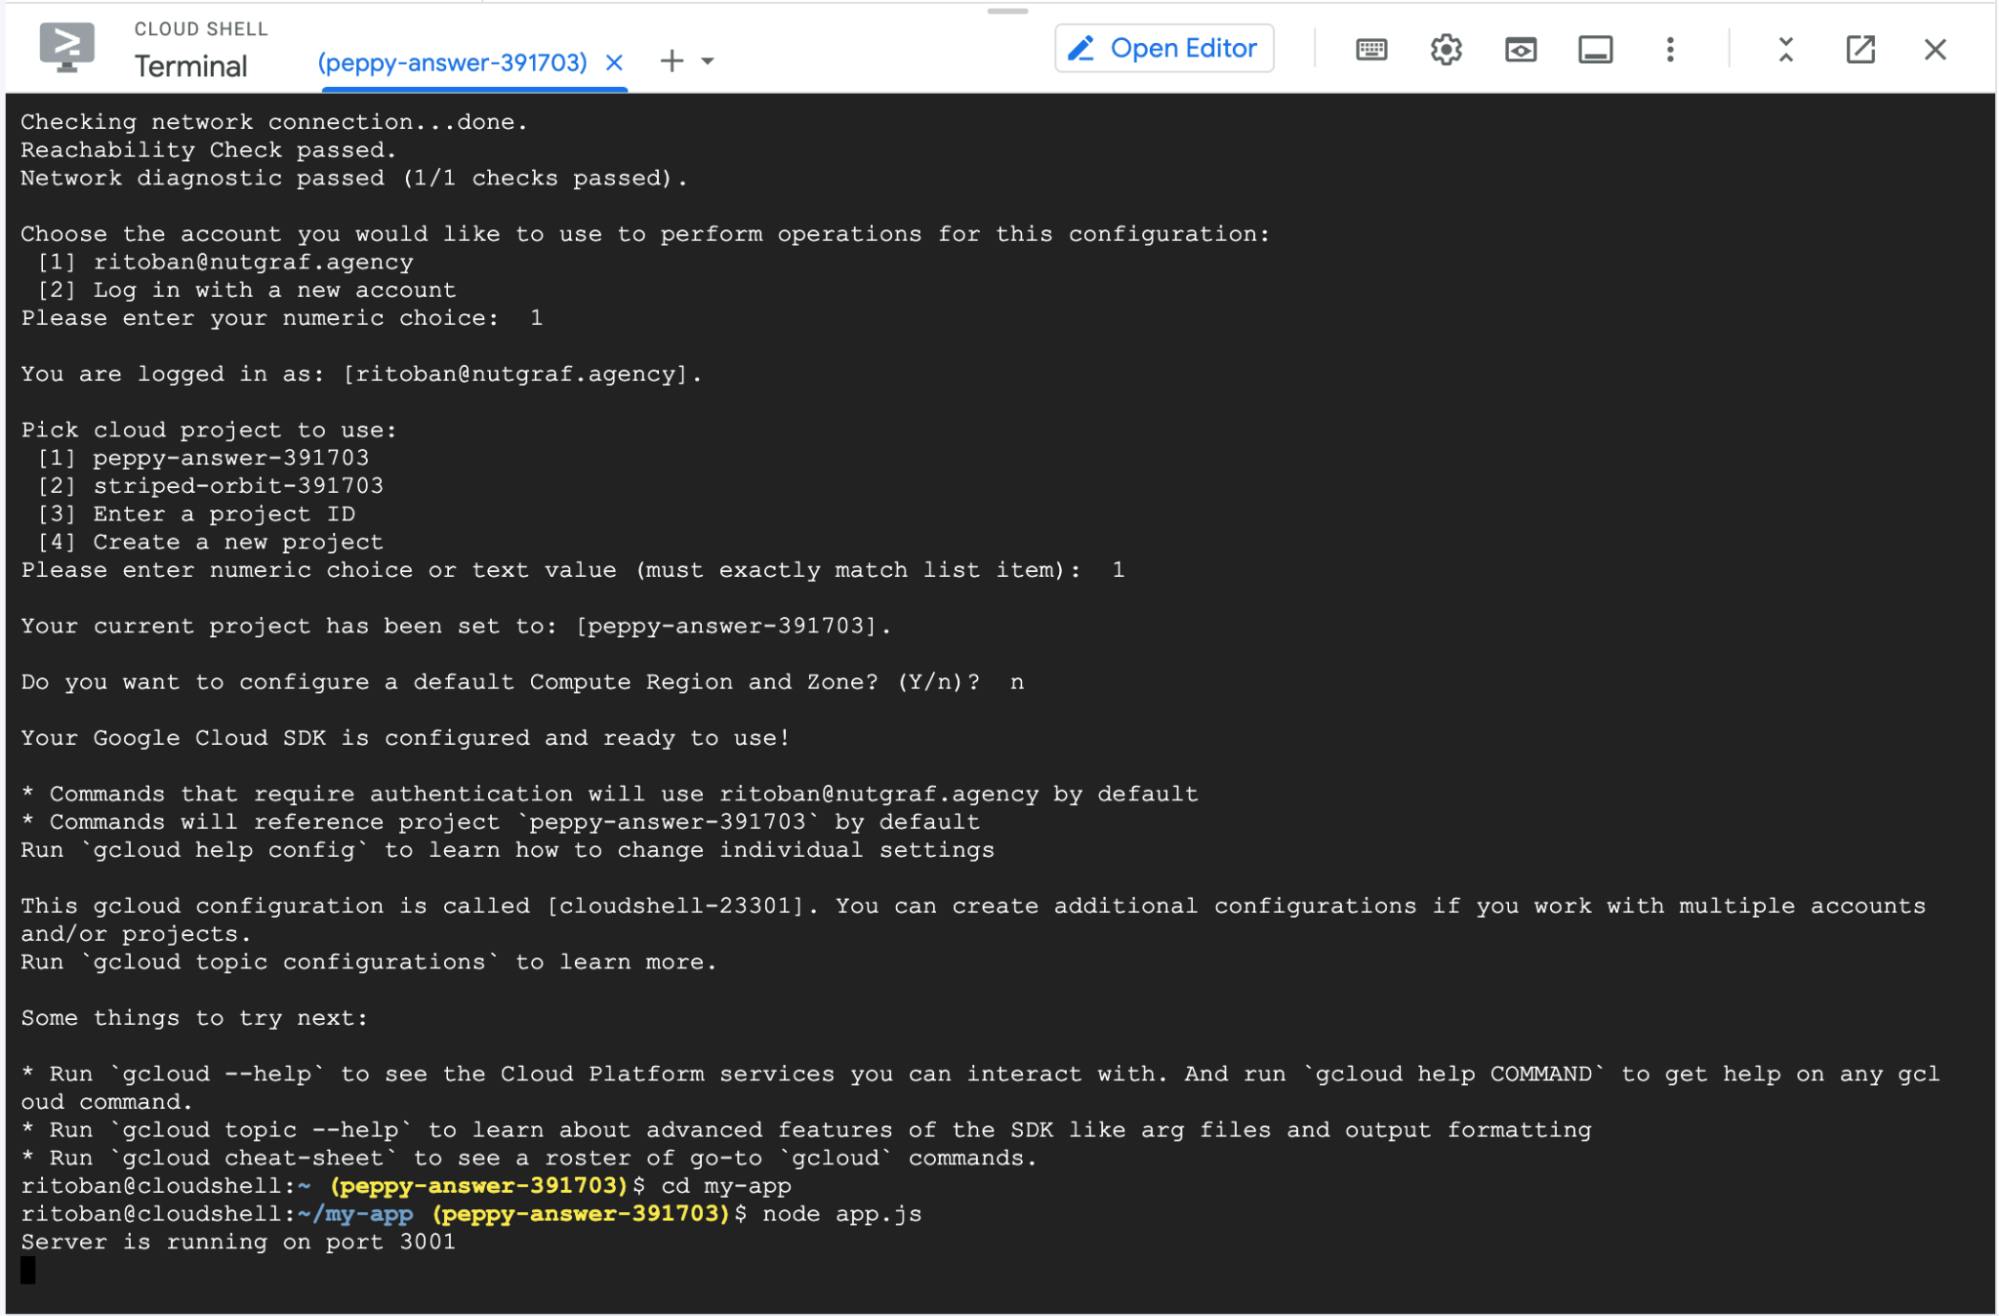The height and width of the screenshot is (1316, 1999).
Task: Launch Web Preview from its toolbar icon
Action: 1520,48
